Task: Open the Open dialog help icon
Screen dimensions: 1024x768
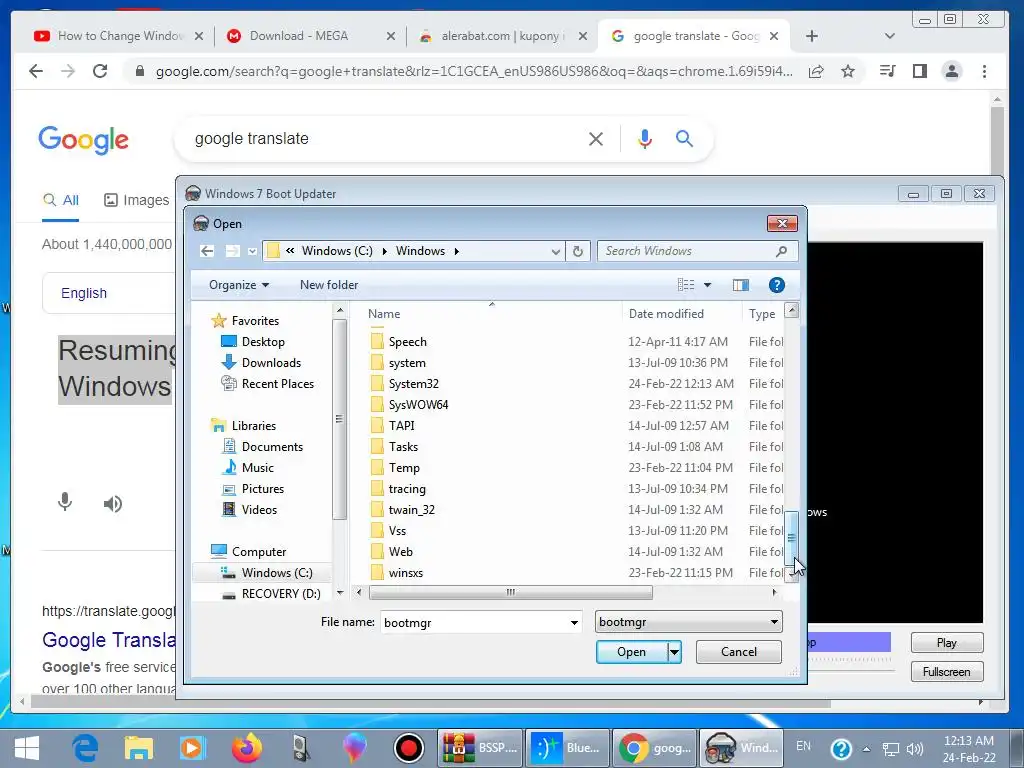Action: [x=776, y=285]
